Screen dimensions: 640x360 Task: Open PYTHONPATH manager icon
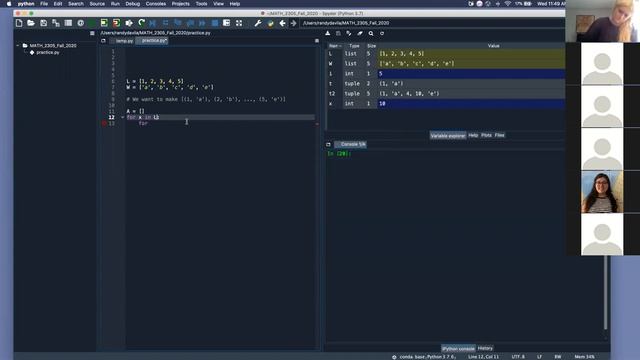pyautogui.click(x=270, y=23)
